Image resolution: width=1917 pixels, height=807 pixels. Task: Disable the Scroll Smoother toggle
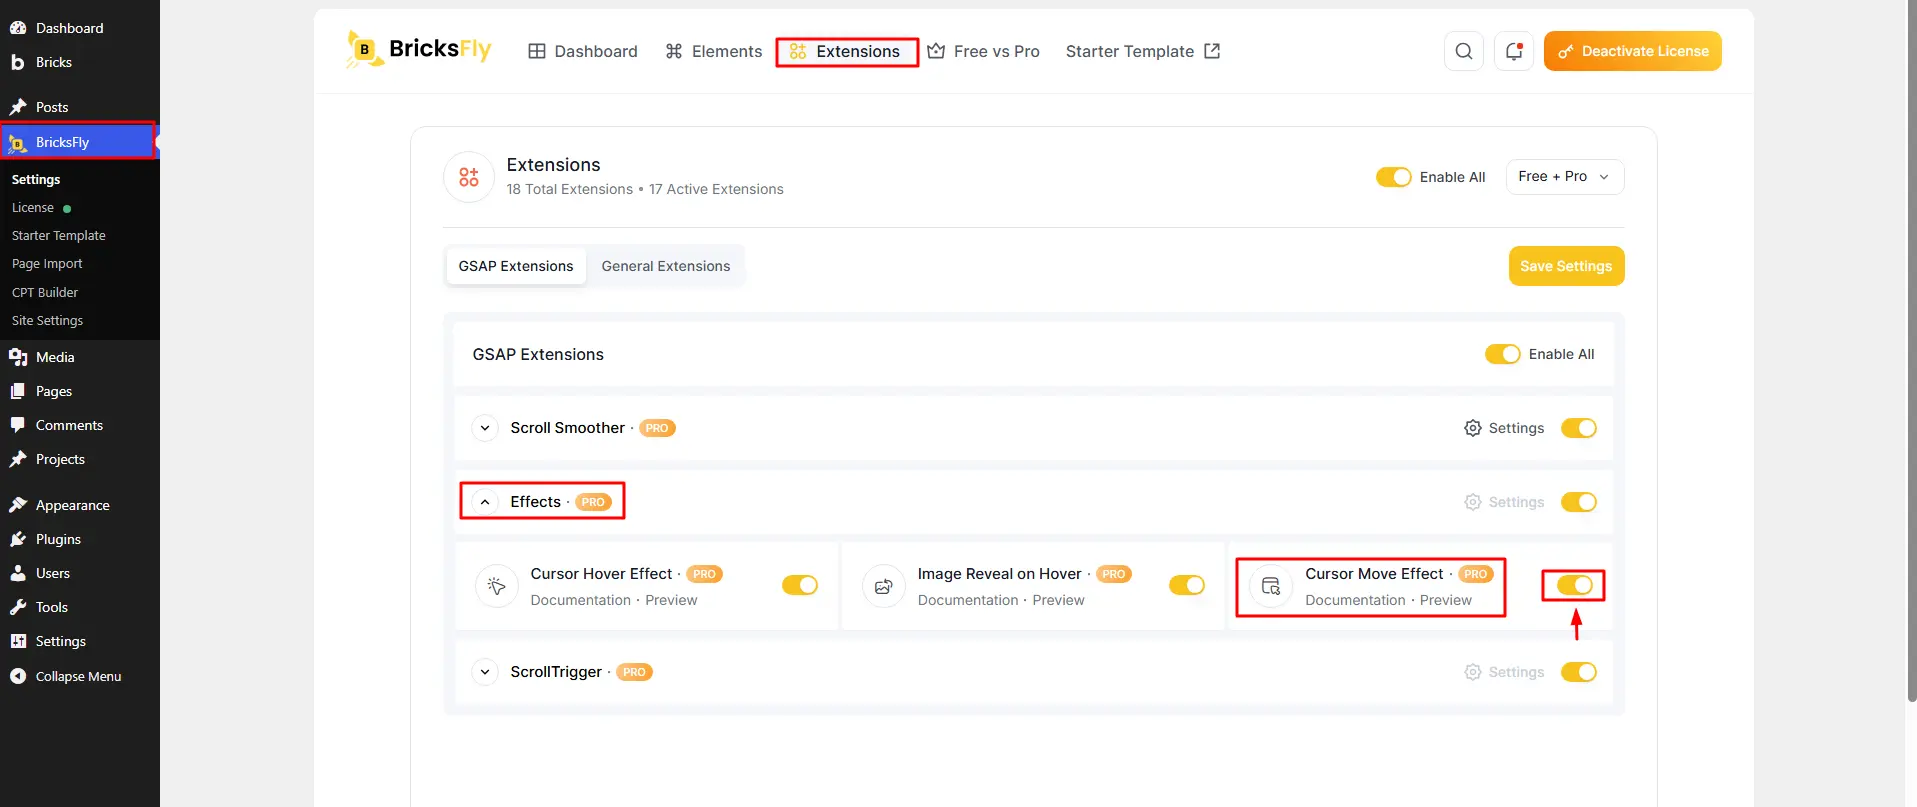click(1579, 428)
